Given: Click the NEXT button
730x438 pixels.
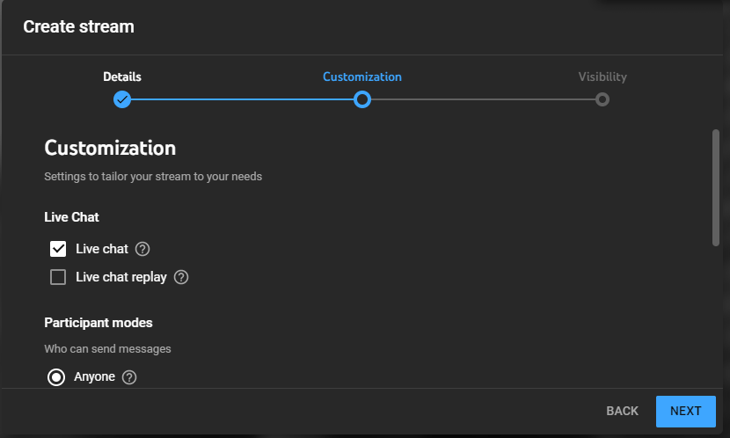Looking at the screenshot, I should click(x=686, y=411).
